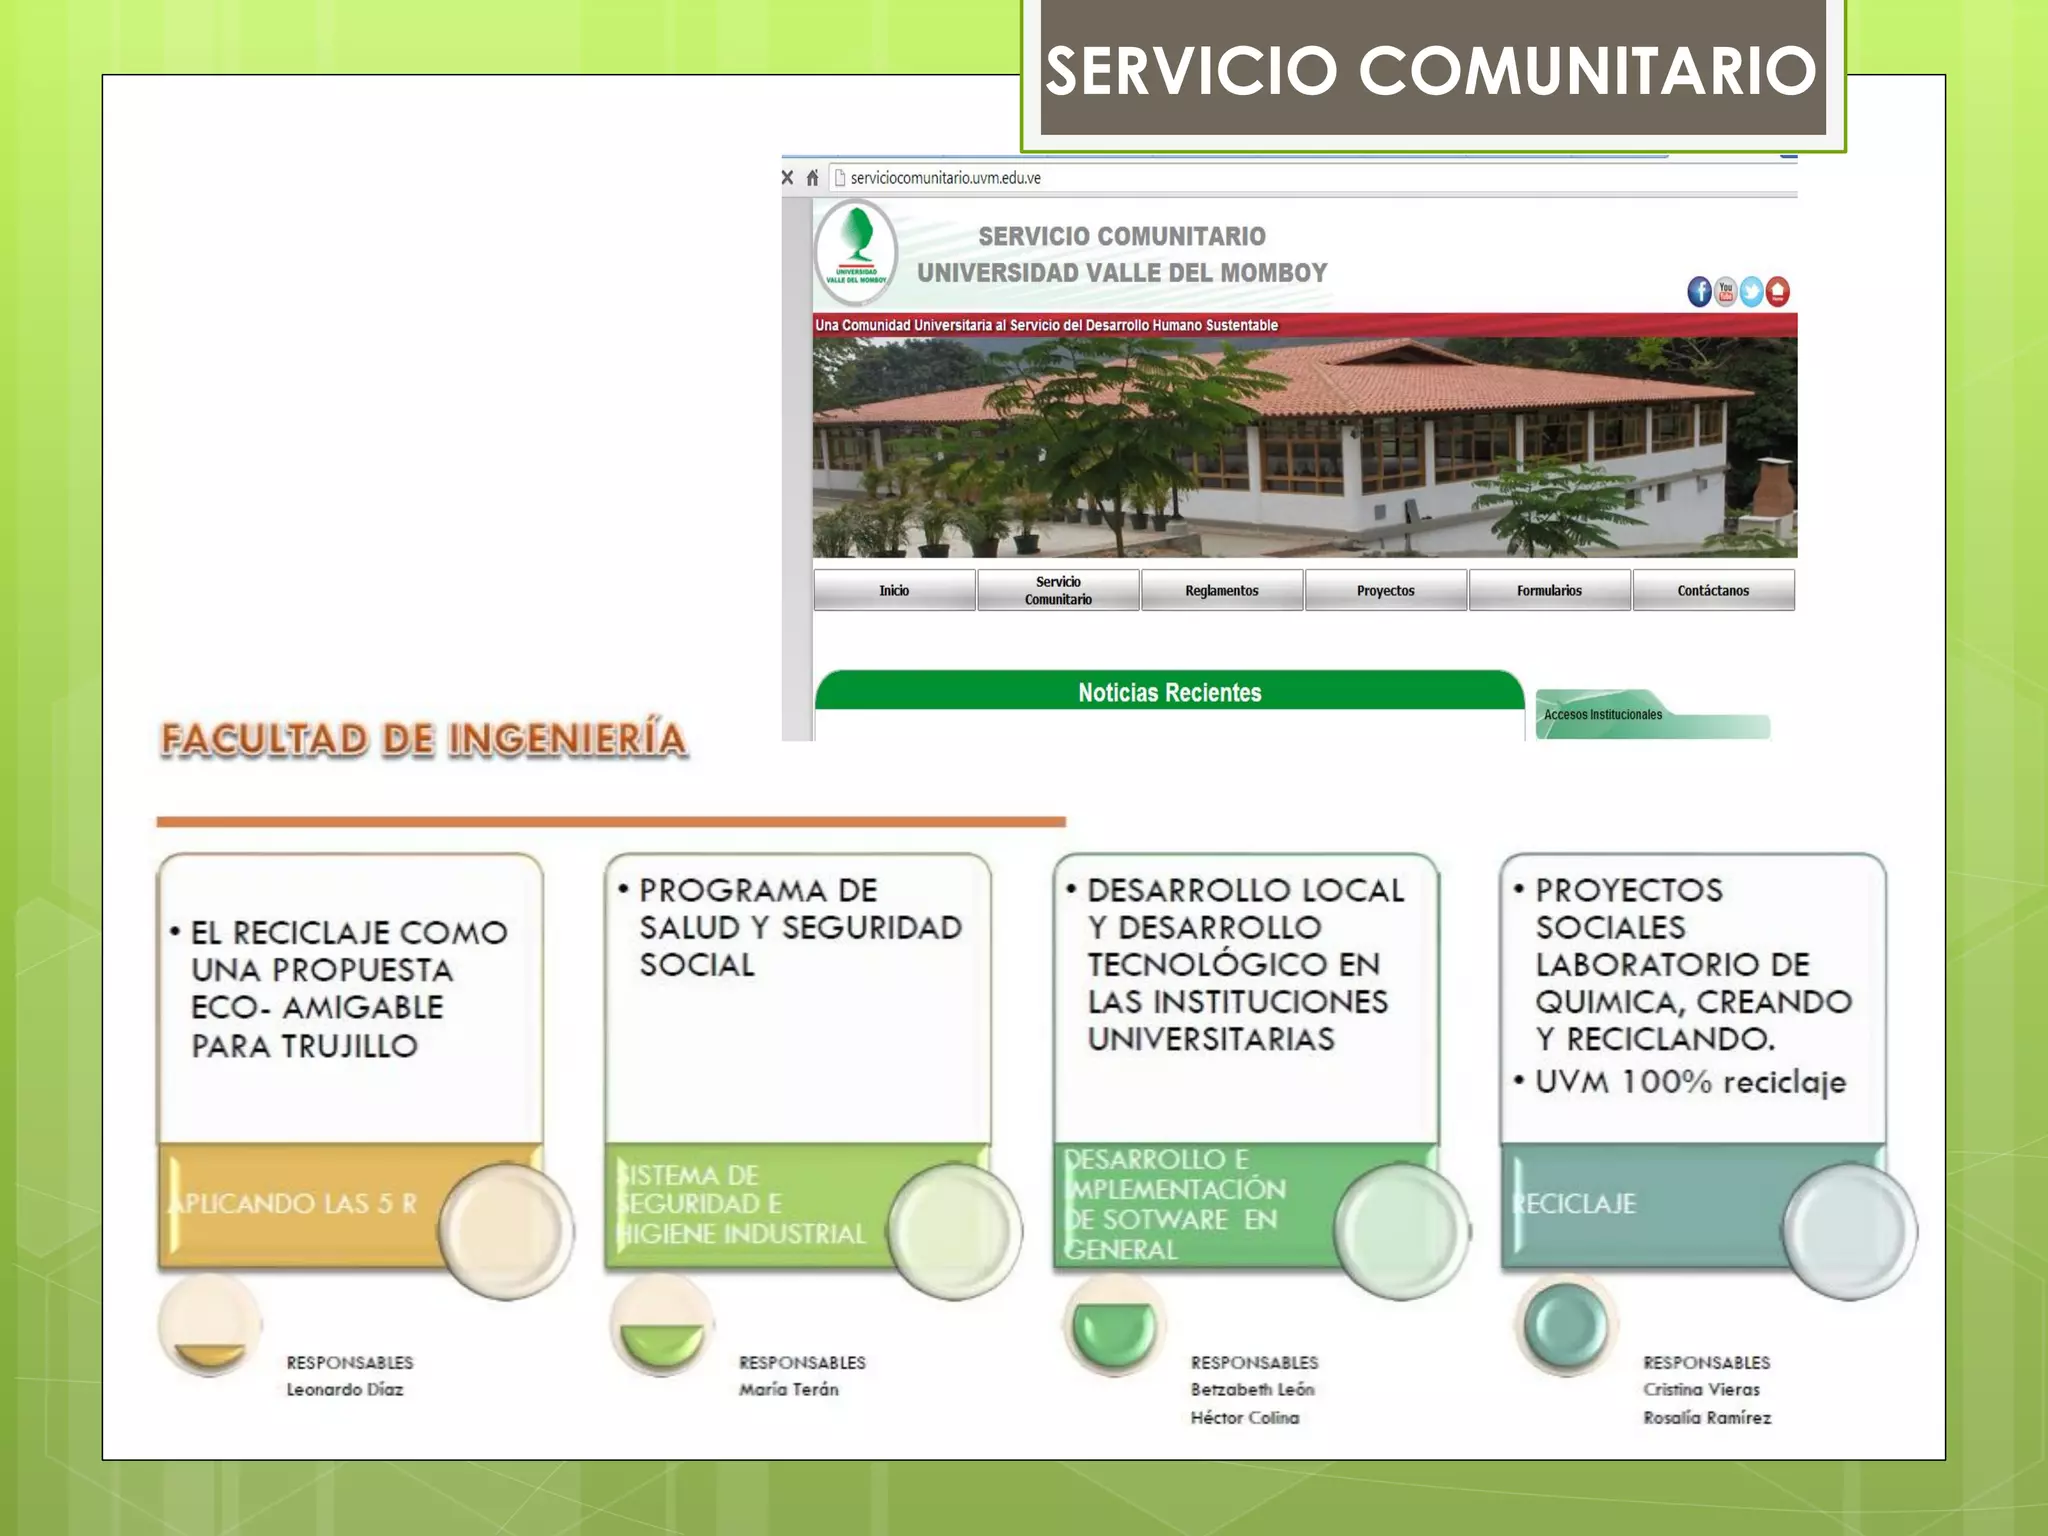Click RESPONSABLES label above Cristina Vieras
2048x1536 pixels.
point(1707,1362)
